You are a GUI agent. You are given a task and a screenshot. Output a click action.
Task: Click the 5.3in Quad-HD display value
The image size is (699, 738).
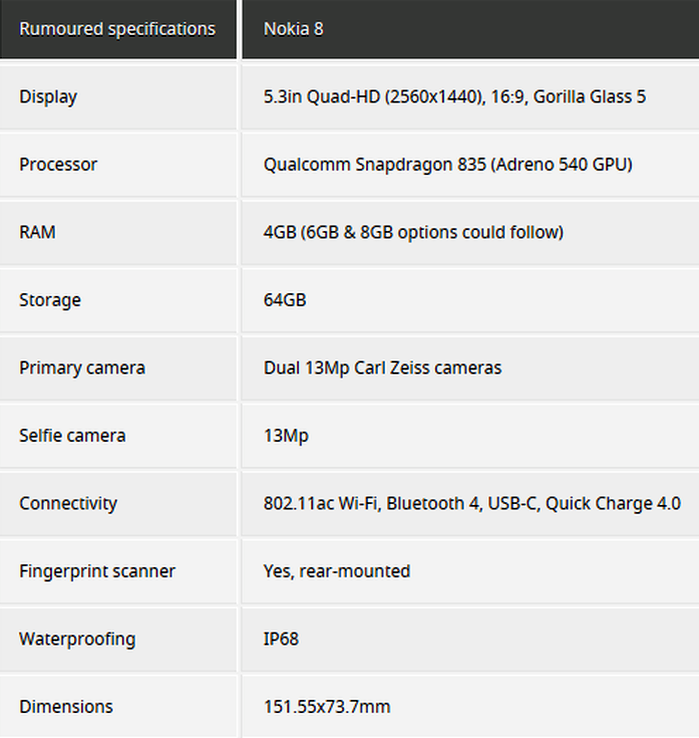454,97
